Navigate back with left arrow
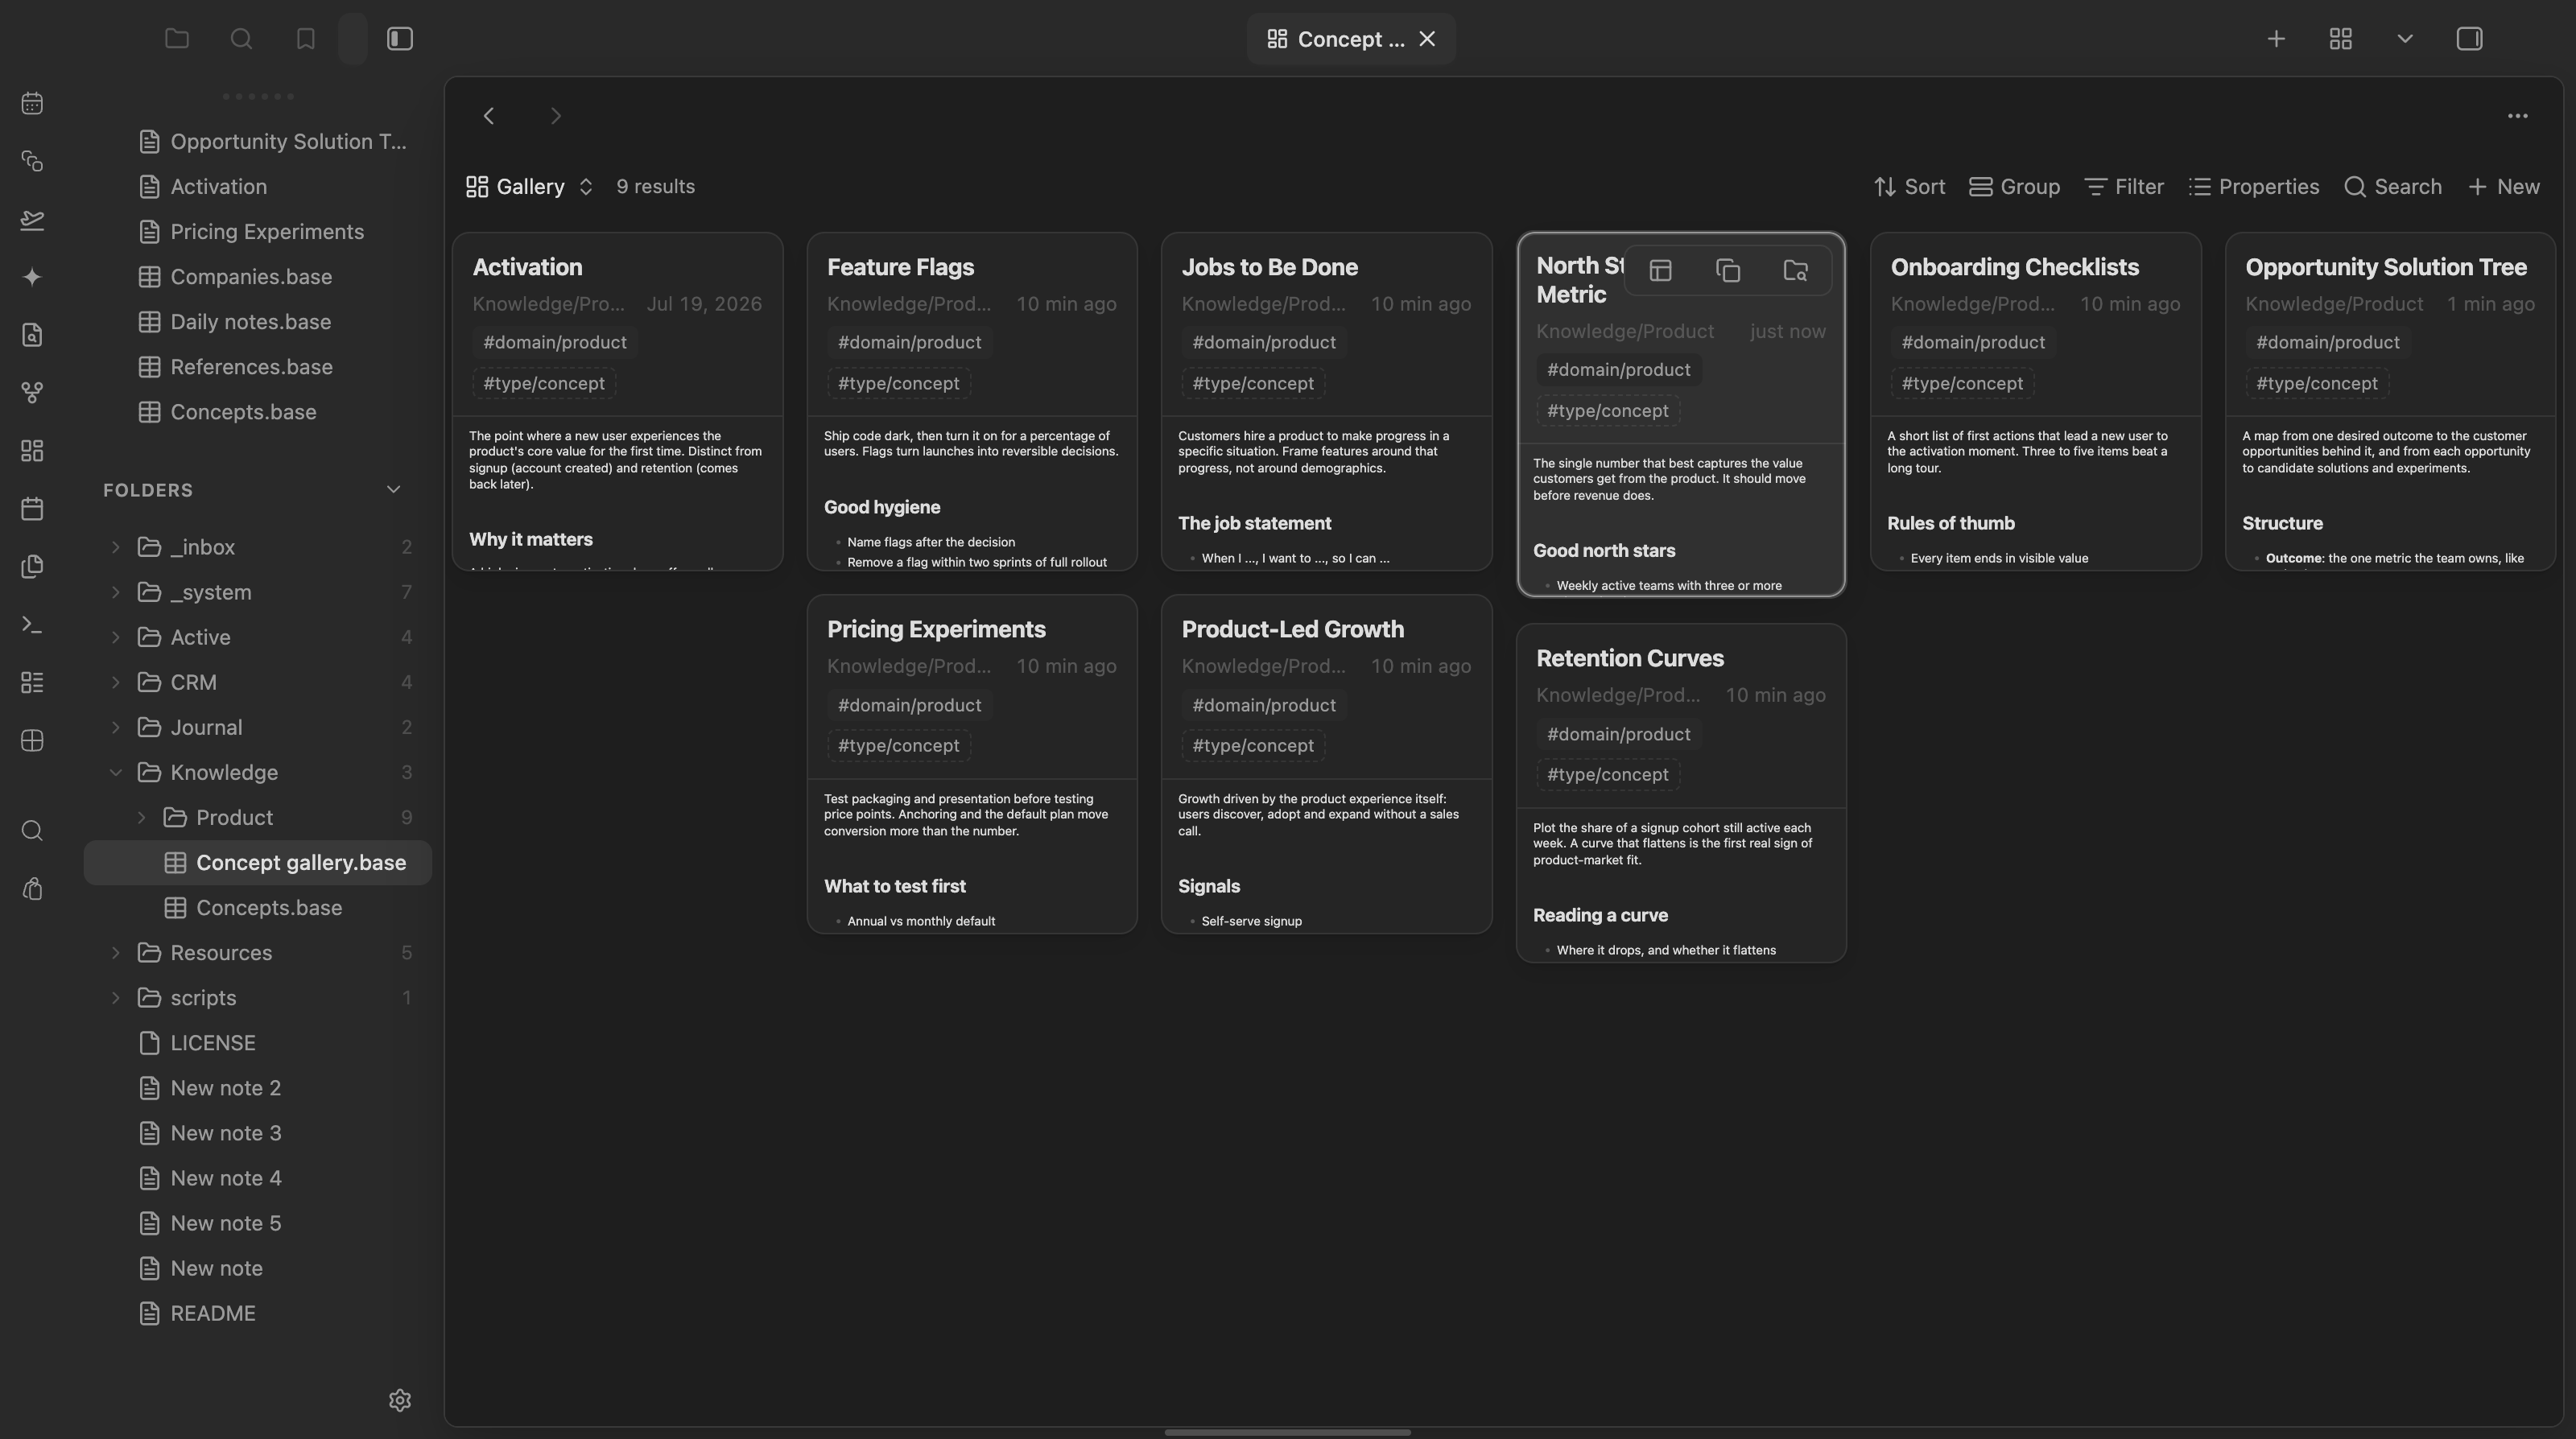This screenshot has width=2576, height=1439. pos(489,116)
